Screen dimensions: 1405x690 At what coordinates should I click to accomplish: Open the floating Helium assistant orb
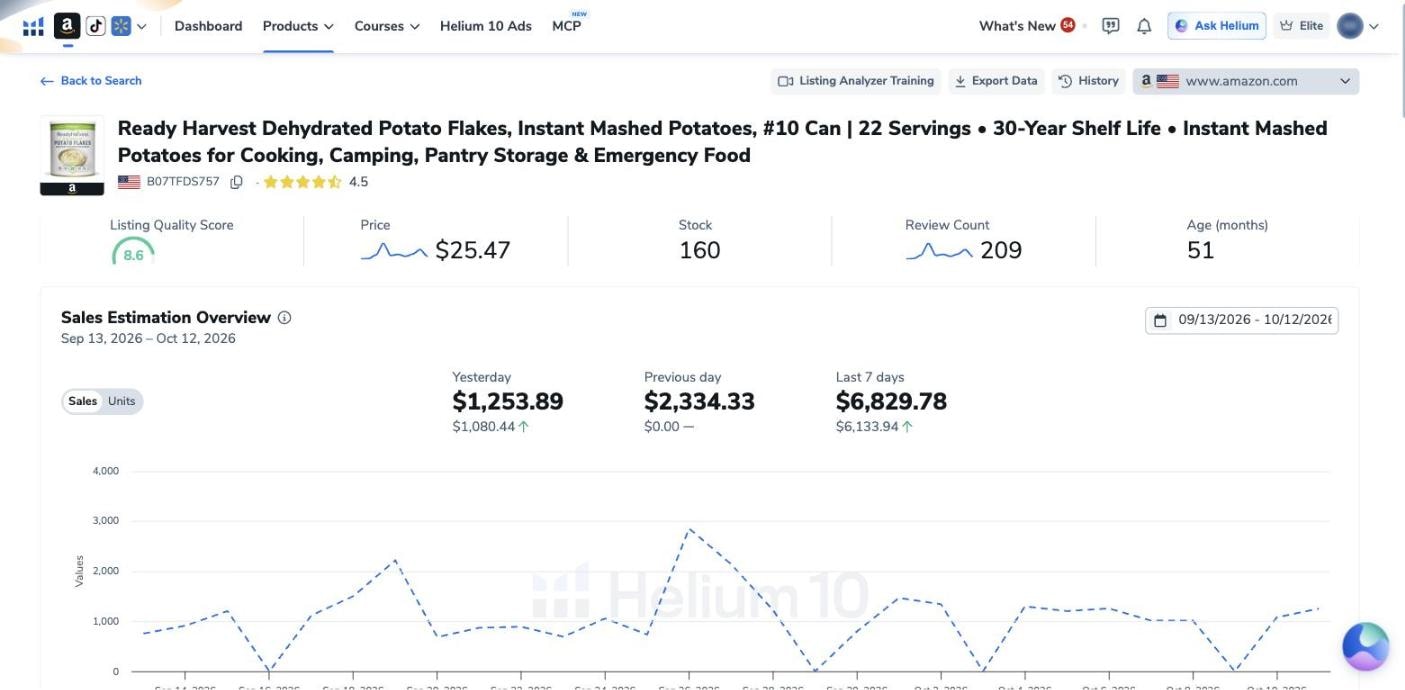pos(1366,646)
